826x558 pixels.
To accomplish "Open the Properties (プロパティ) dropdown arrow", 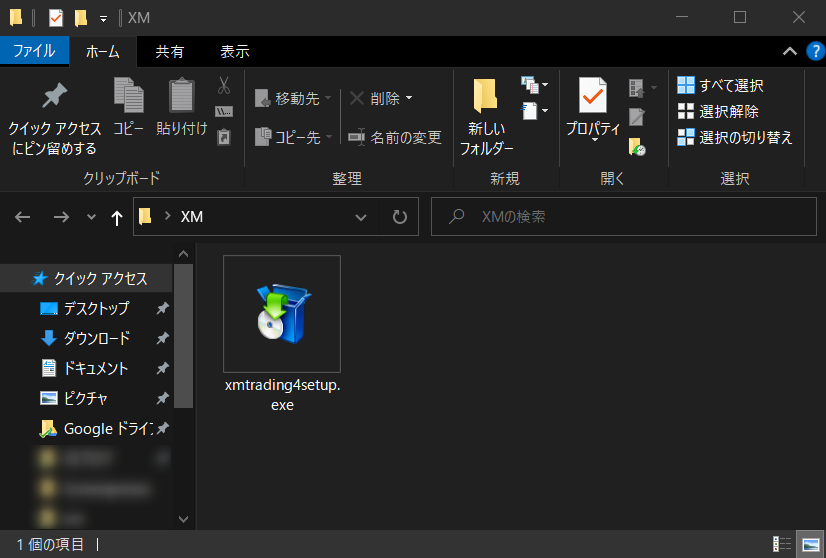I will coord(595,140).
